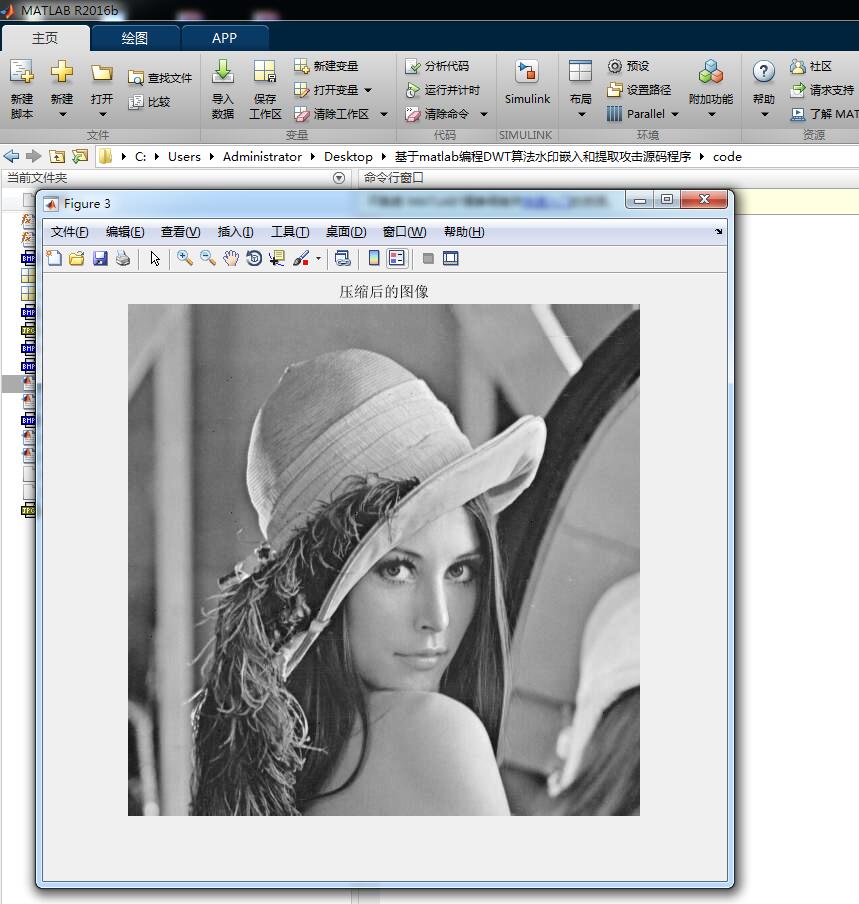Start 运行并计时 run and time
859x904 pixels.
pos(443,90)
